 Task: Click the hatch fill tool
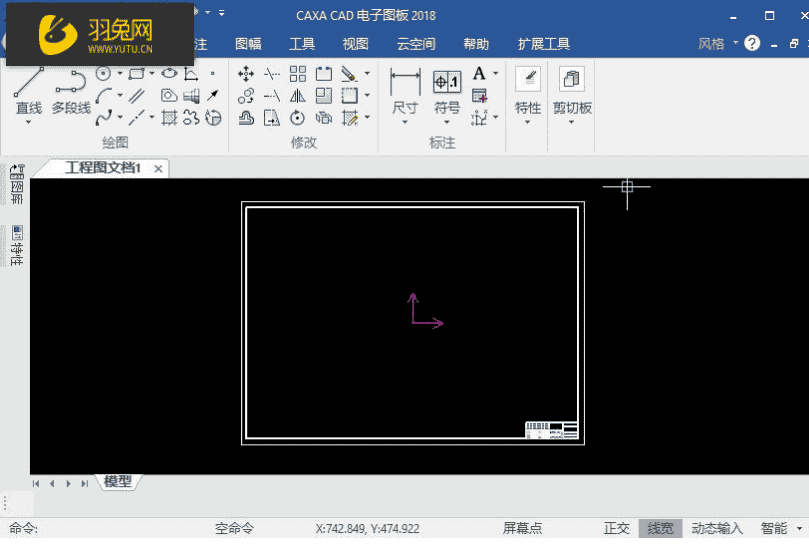coord(169,118)
